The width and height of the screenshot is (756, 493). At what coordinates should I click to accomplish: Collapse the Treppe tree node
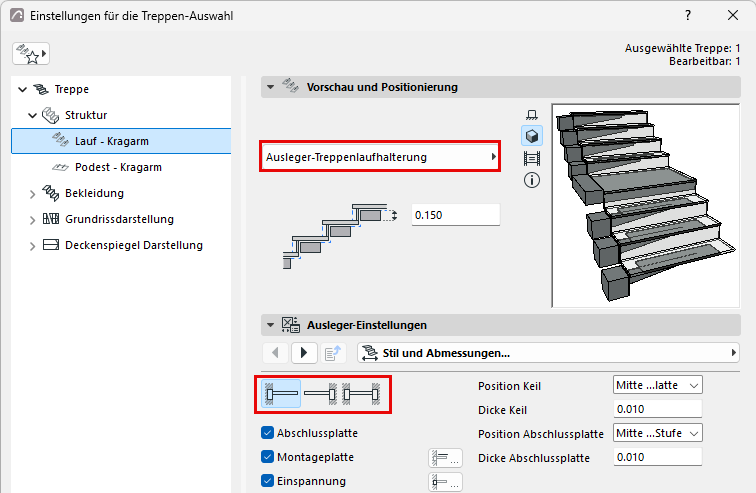(x=22, y=90)
